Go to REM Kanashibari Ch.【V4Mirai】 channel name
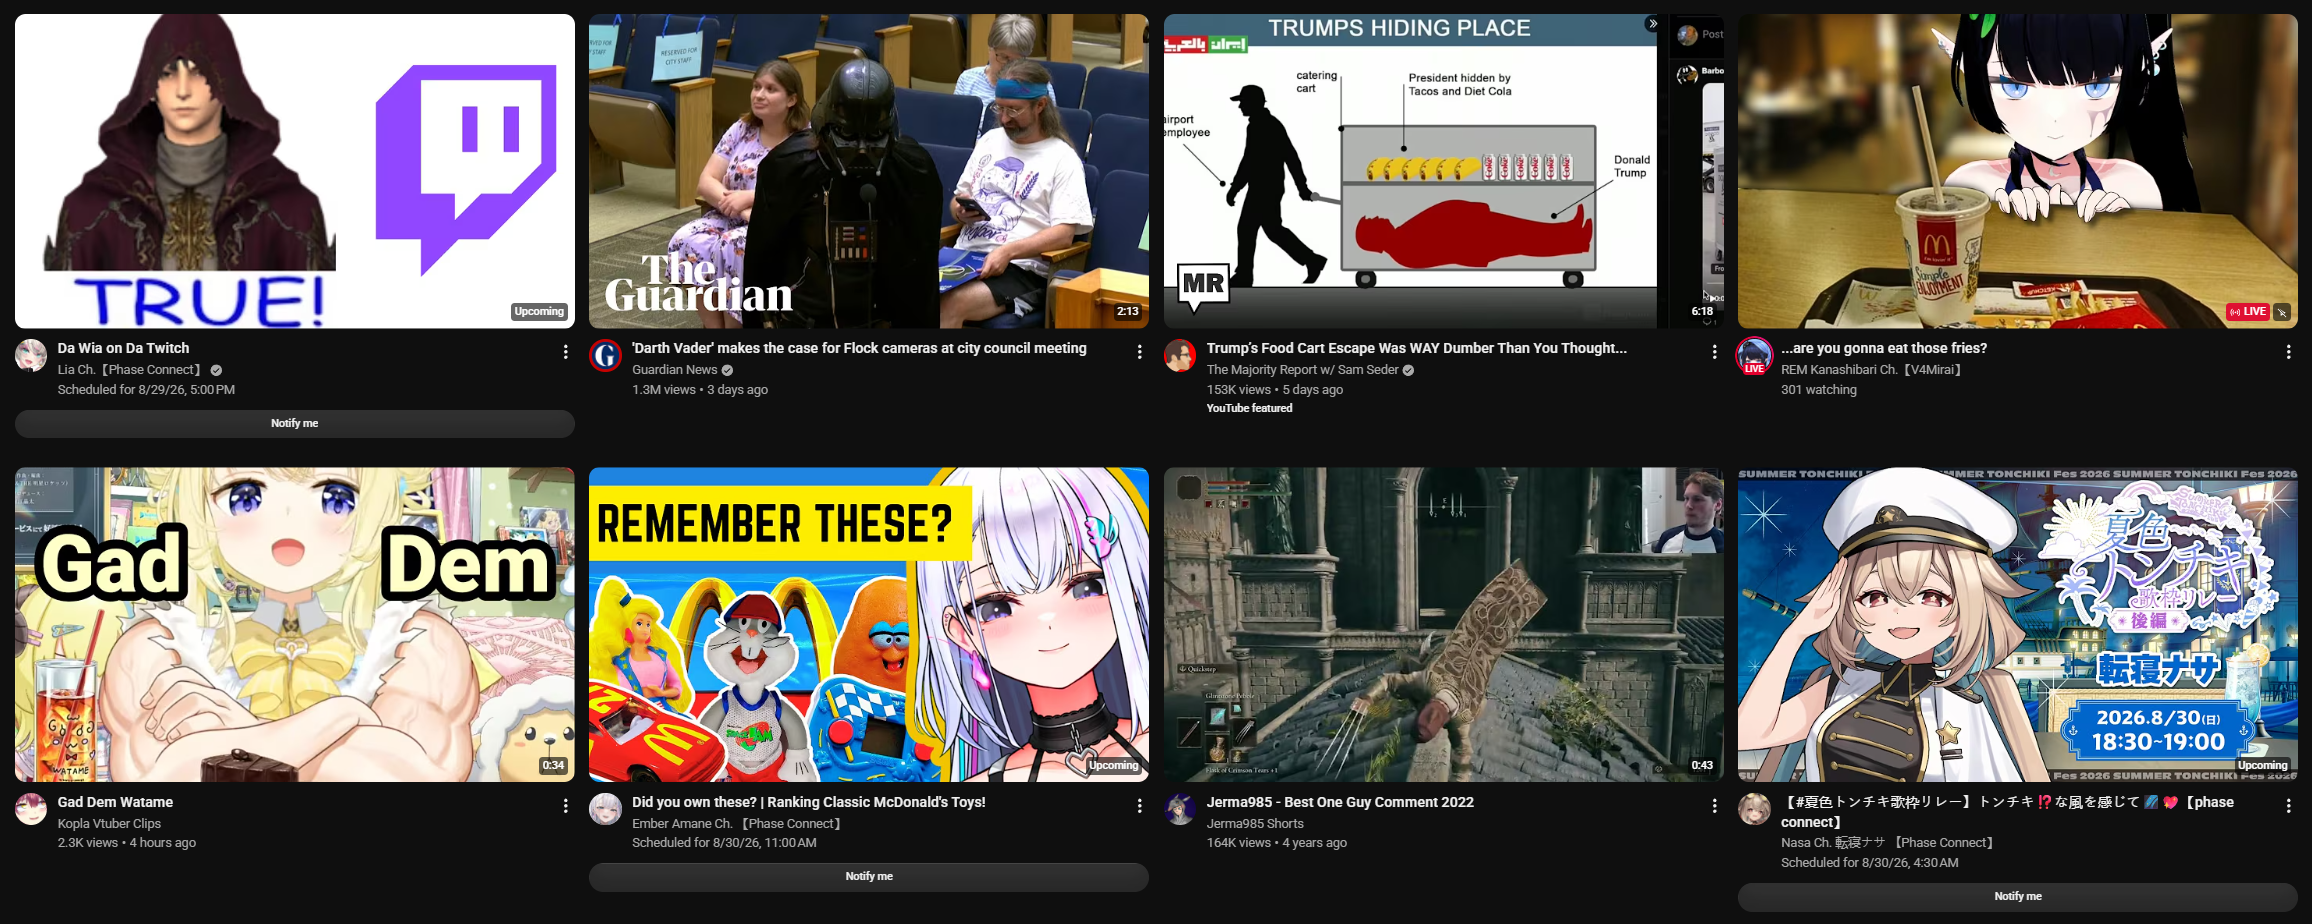 pyautogui.click(x=1873, y=370)
